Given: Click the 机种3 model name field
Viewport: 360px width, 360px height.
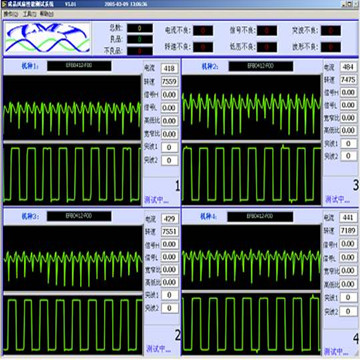Looking at the screenshot, I should [79, 216].
